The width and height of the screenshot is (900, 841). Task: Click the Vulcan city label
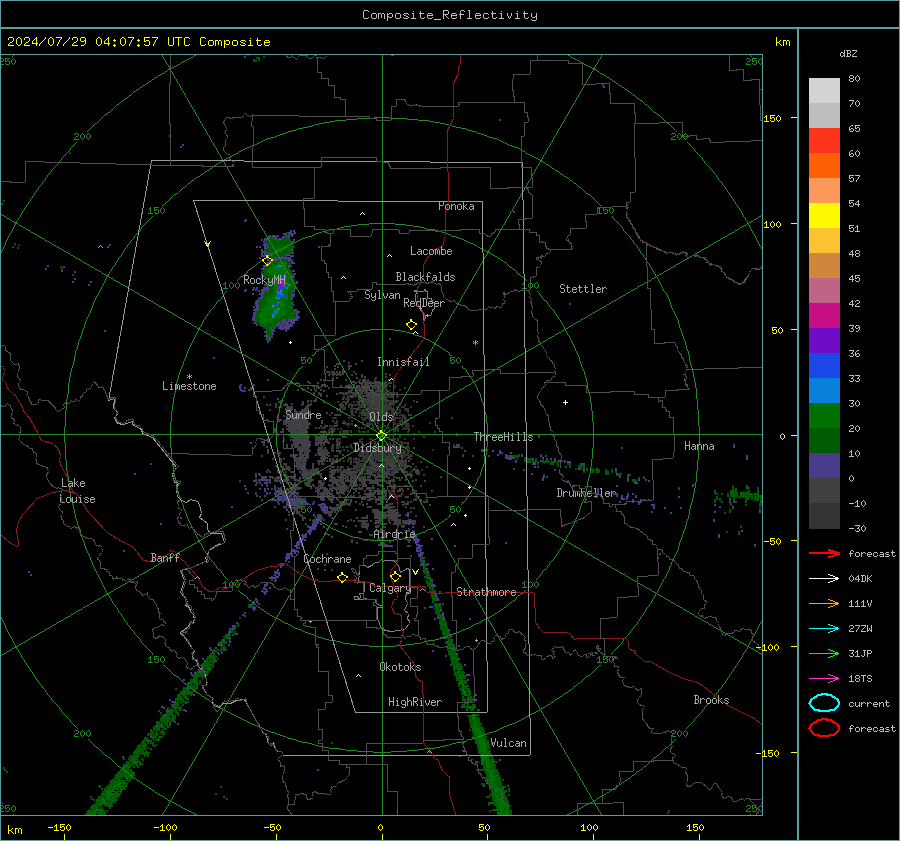click(509, 743)
